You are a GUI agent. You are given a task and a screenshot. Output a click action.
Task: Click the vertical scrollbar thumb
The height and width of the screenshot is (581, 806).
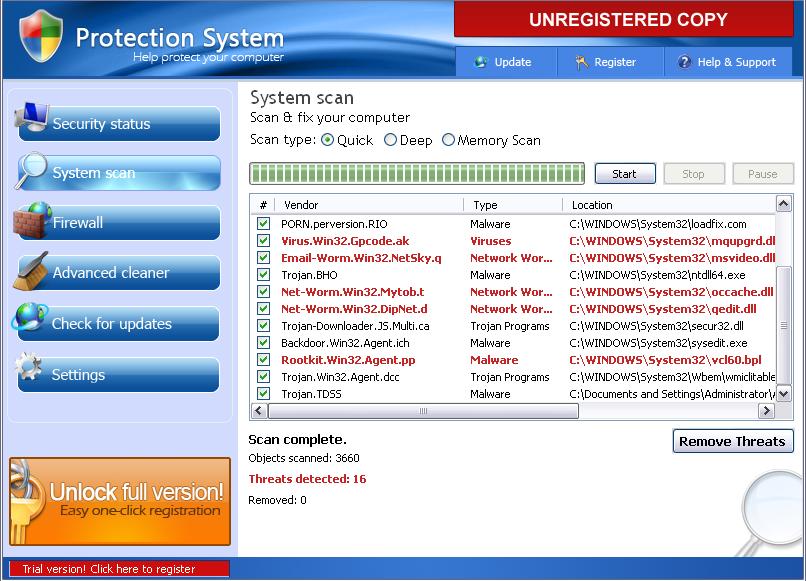pos(783,325)
